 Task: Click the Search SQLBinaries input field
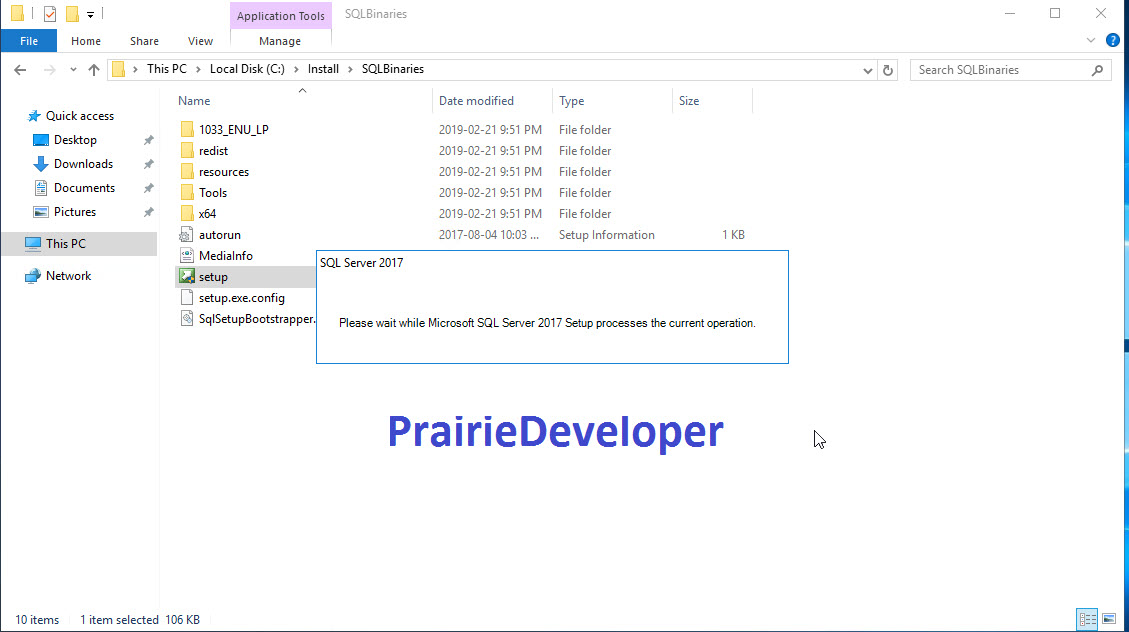click(1001, 70)
